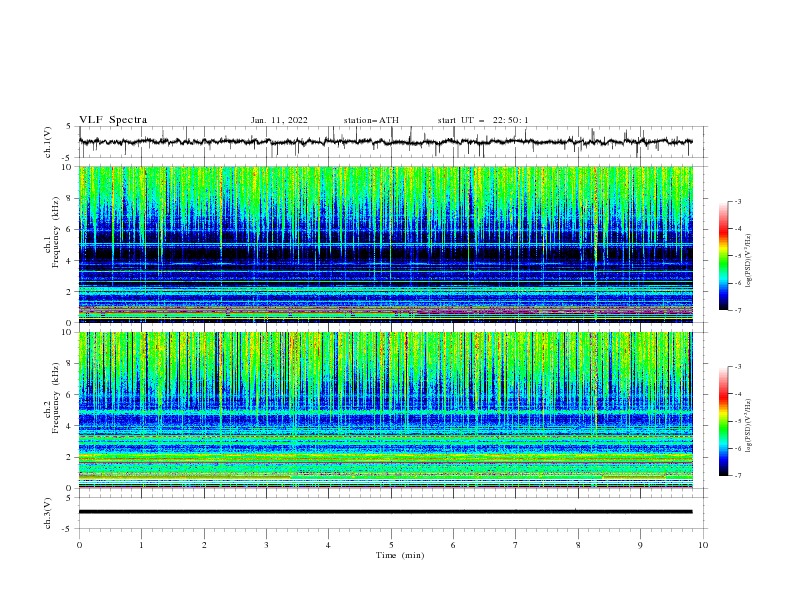Select the date label "Jan. 11, 2022"
This screenshot has width=792, height=612.
[279, 120]
